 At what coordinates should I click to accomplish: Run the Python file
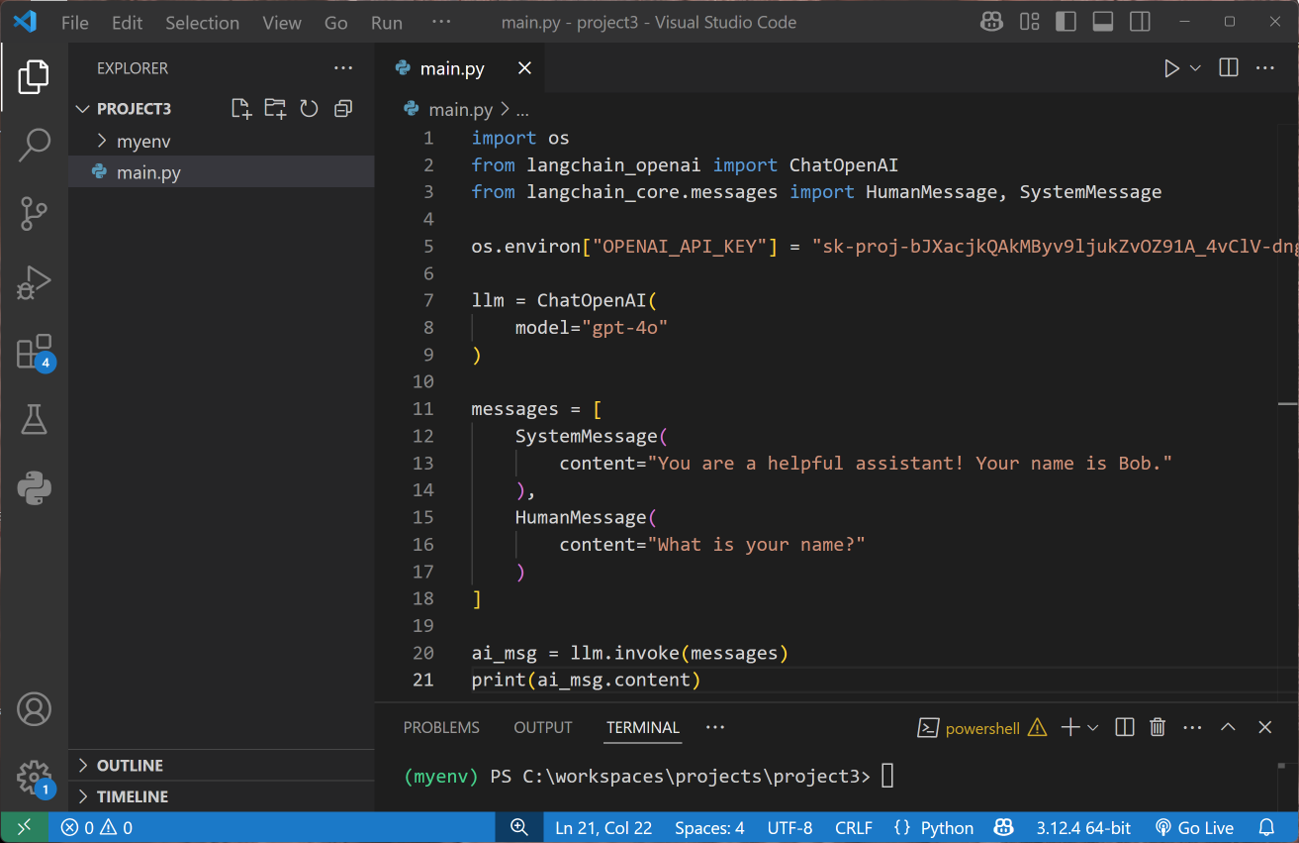(x=1171, y=68)
